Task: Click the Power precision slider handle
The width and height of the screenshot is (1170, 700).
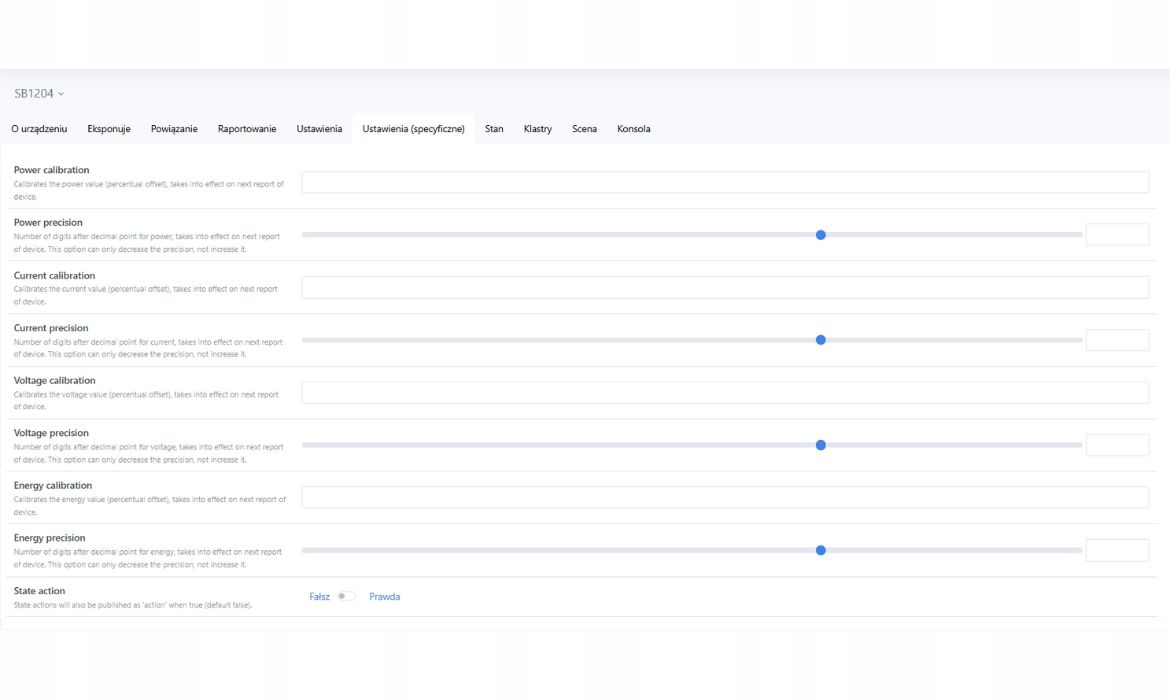Action: 820,235
